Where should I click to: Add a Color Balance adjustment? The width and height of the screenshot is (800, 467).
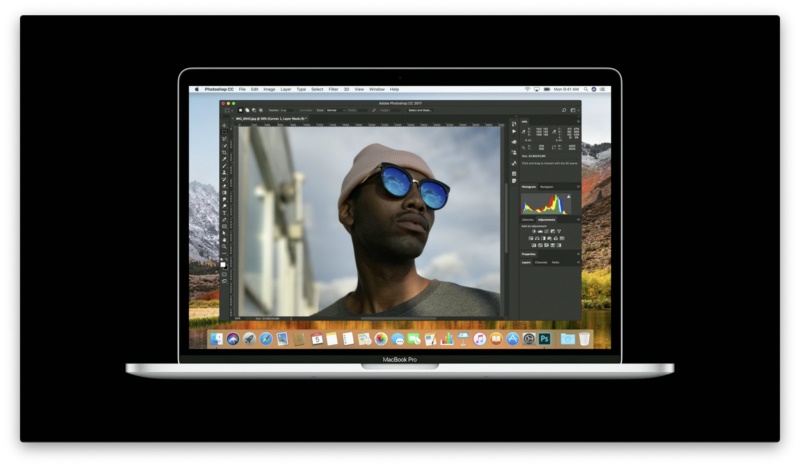537,238
